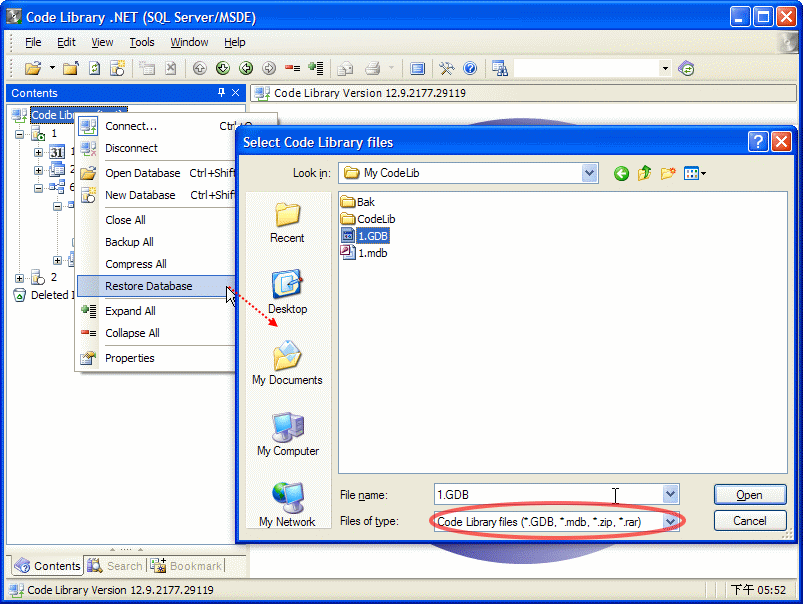Click the blue window-view toolbar icon
The height and width of the screenshot is (604, 803).
[417, 68]
